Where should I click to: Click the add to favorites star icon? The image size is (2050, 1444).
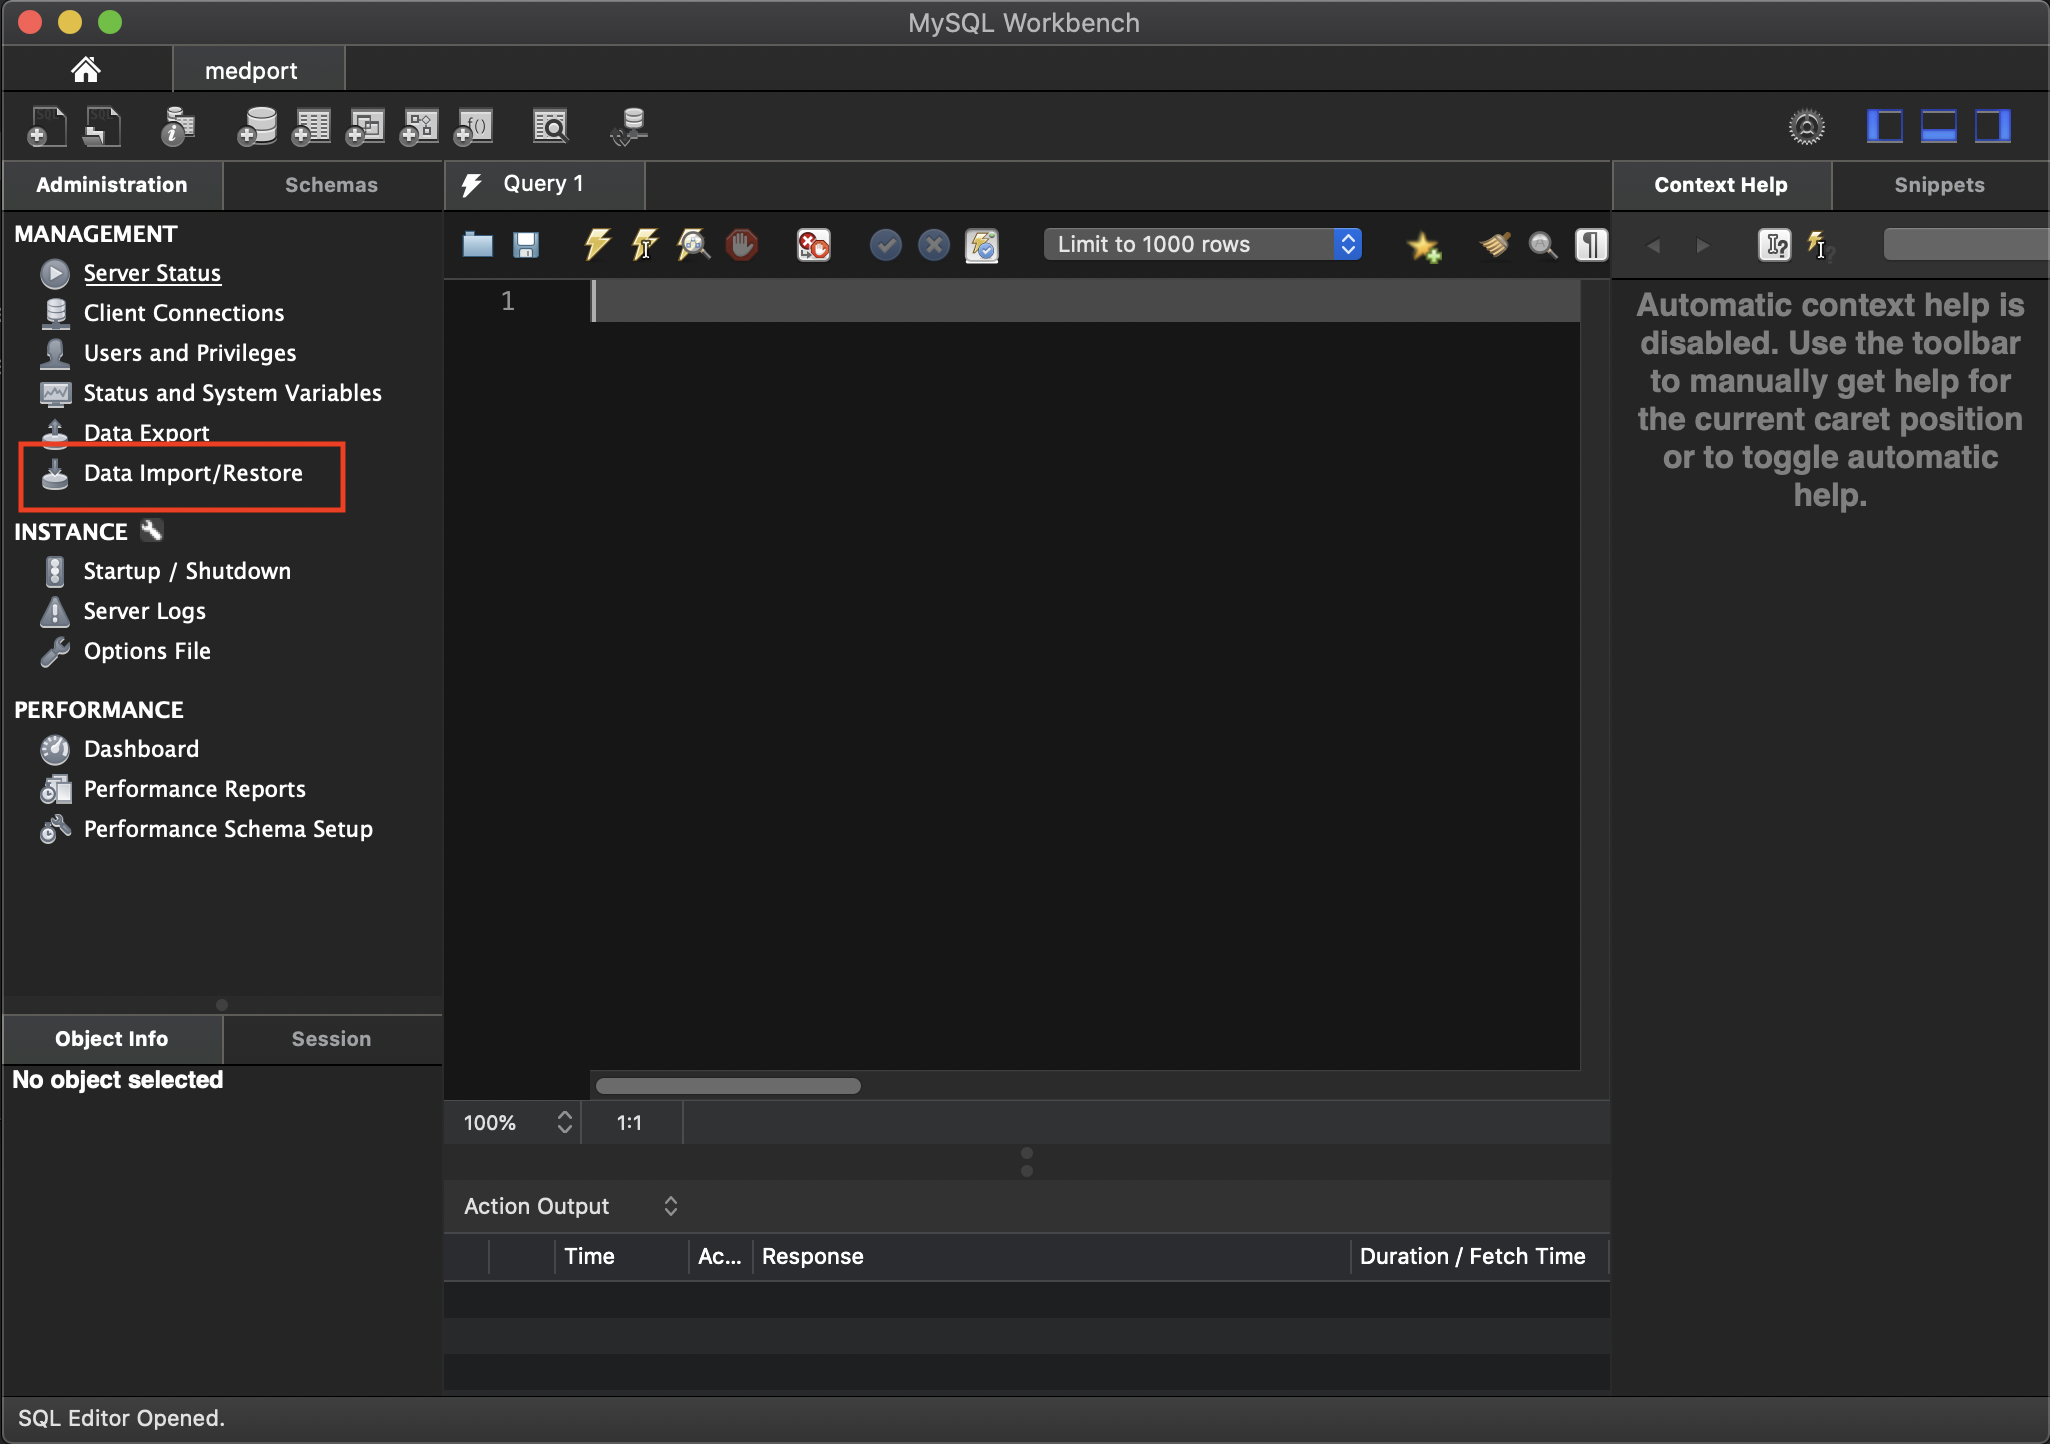1423,246
